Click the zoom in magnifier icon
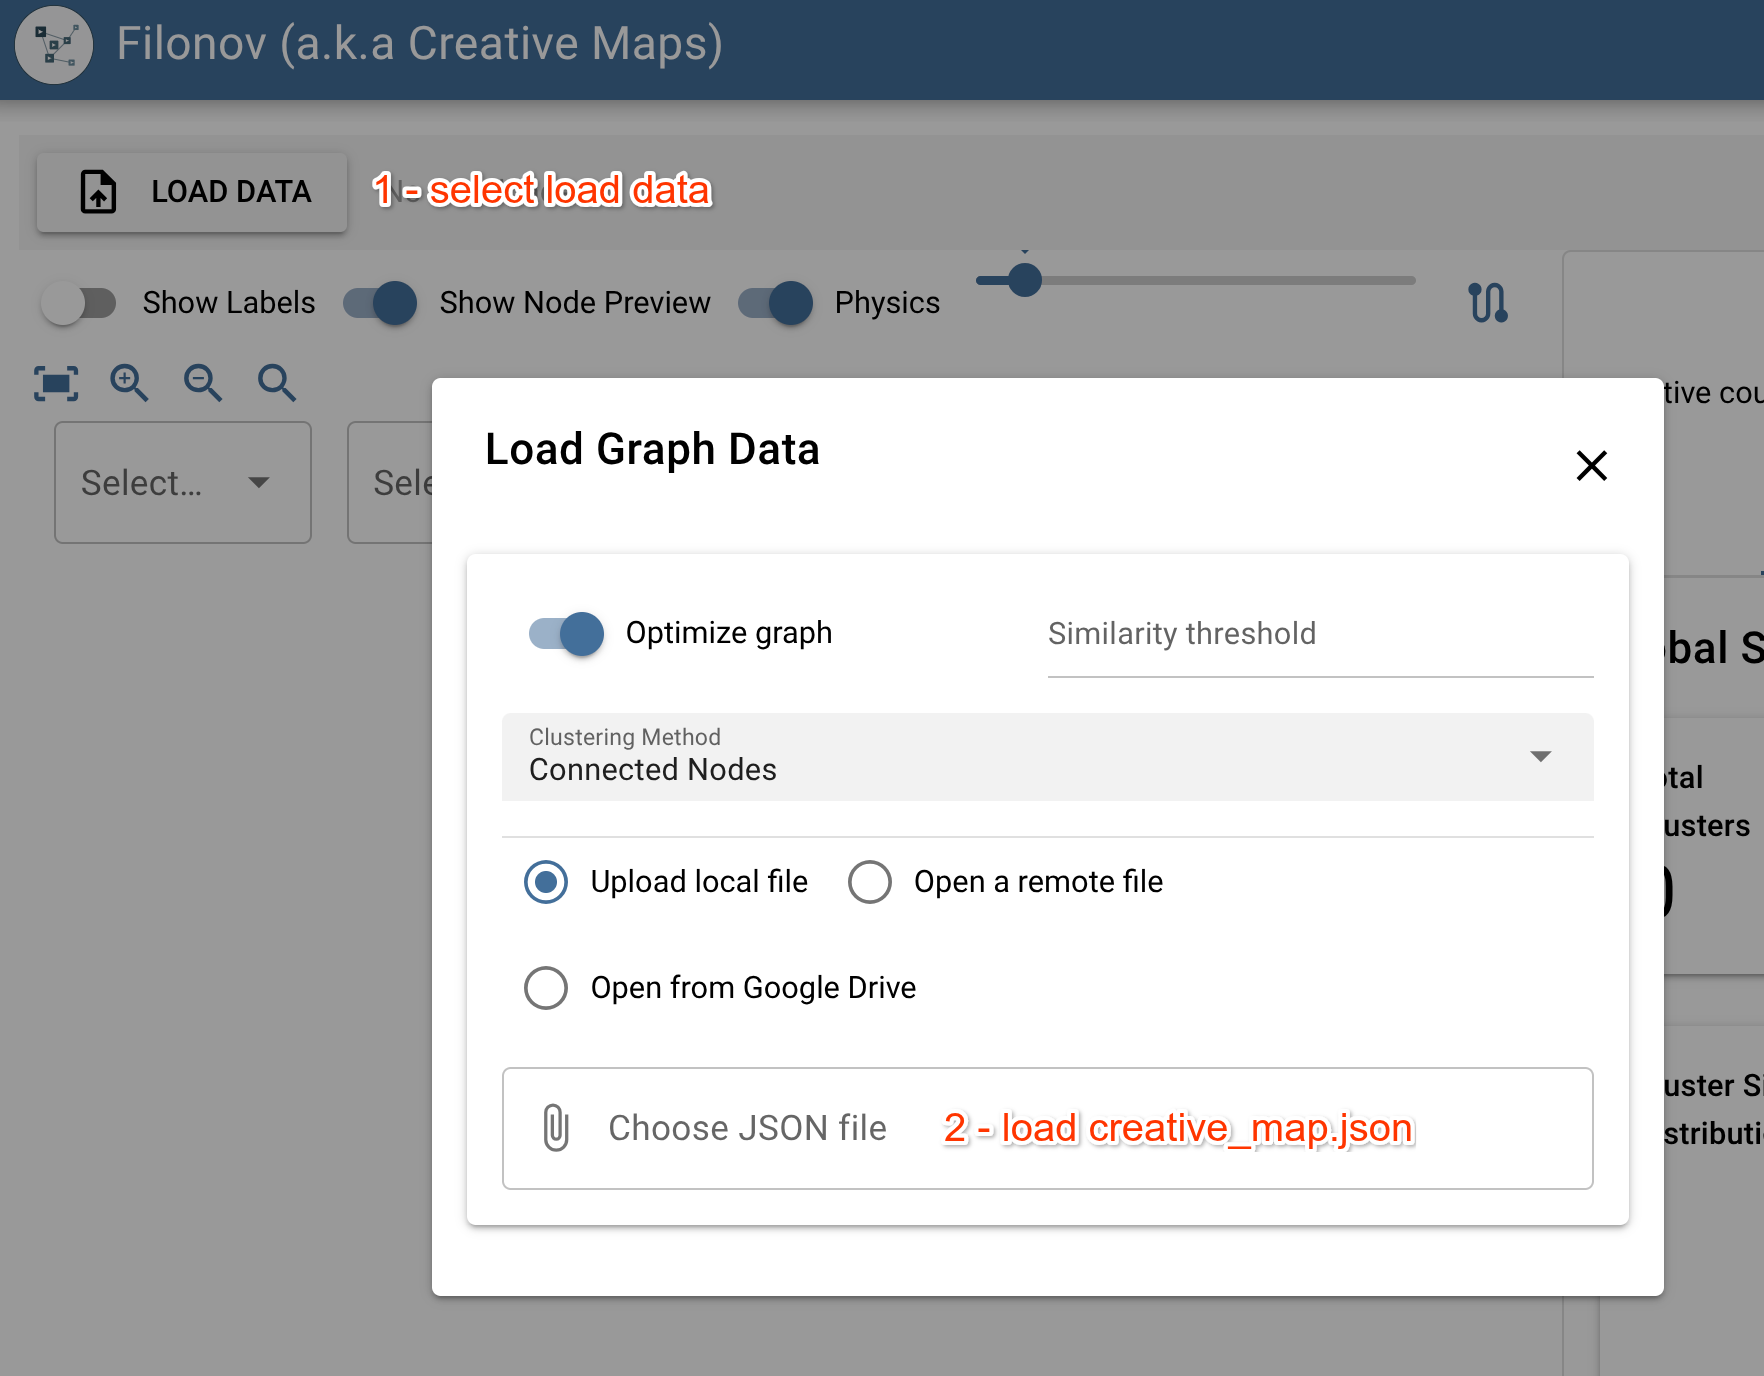1764x1376 pixels. coord(129,383)
